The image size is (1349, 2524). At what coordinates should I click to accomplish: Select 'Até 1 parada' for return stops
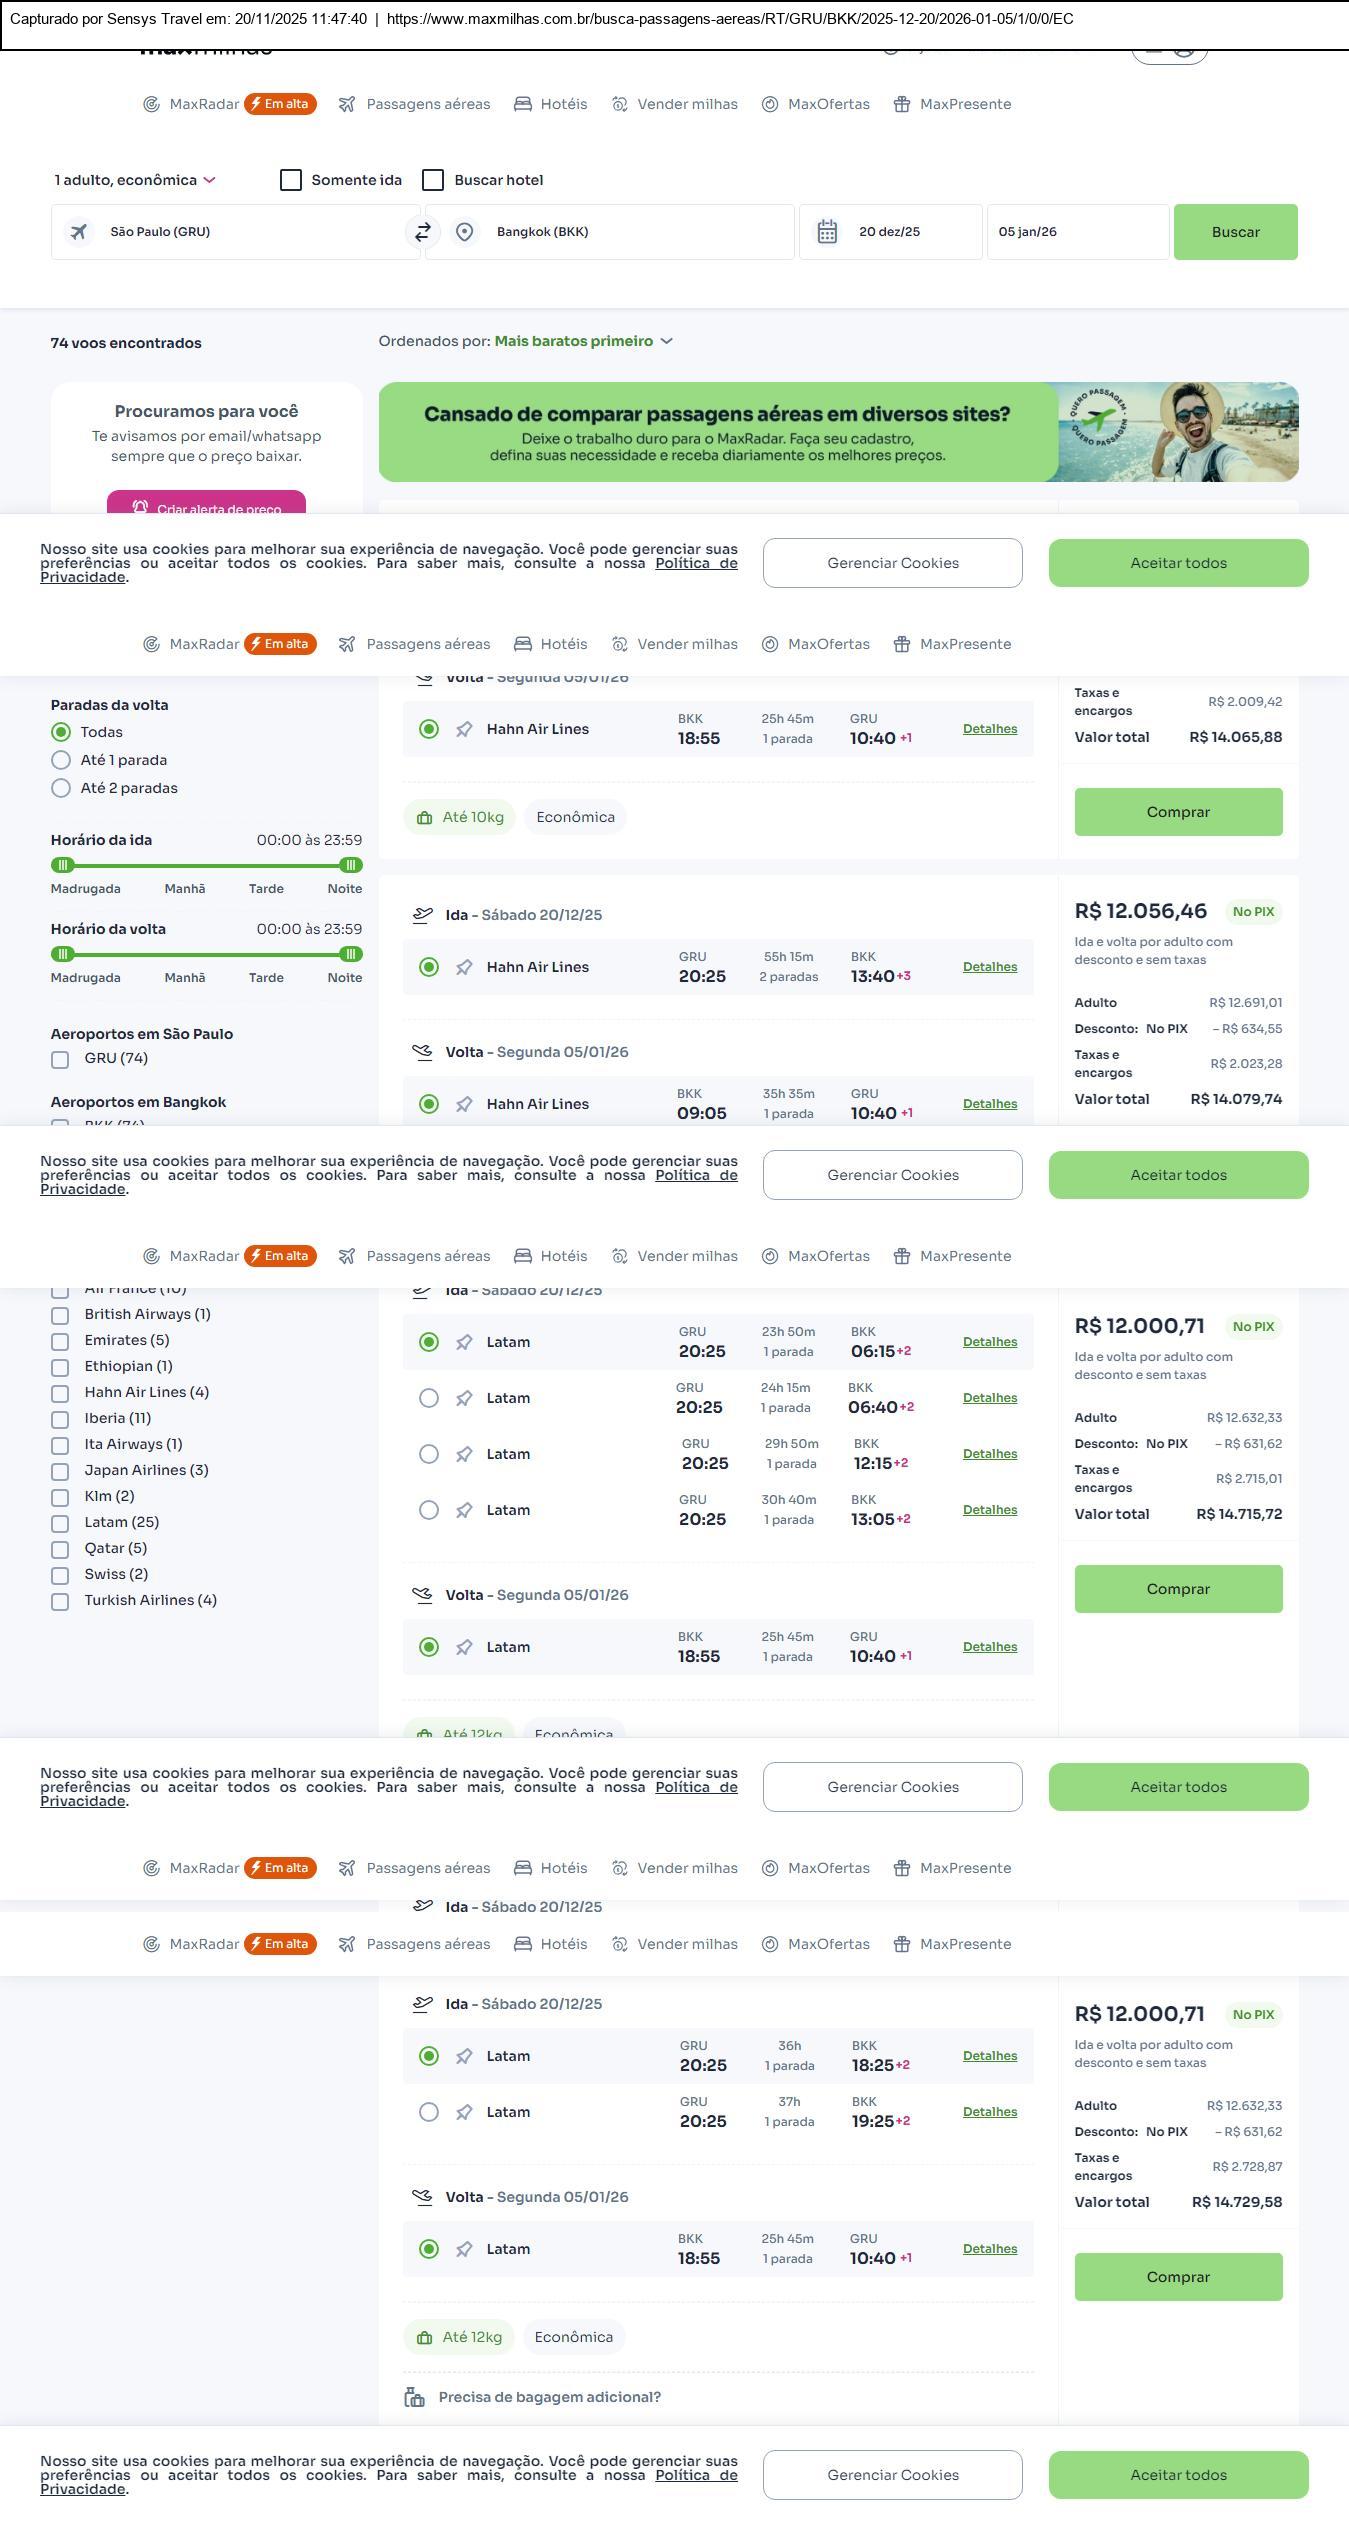pyautogui.click(x=61, y=760)
